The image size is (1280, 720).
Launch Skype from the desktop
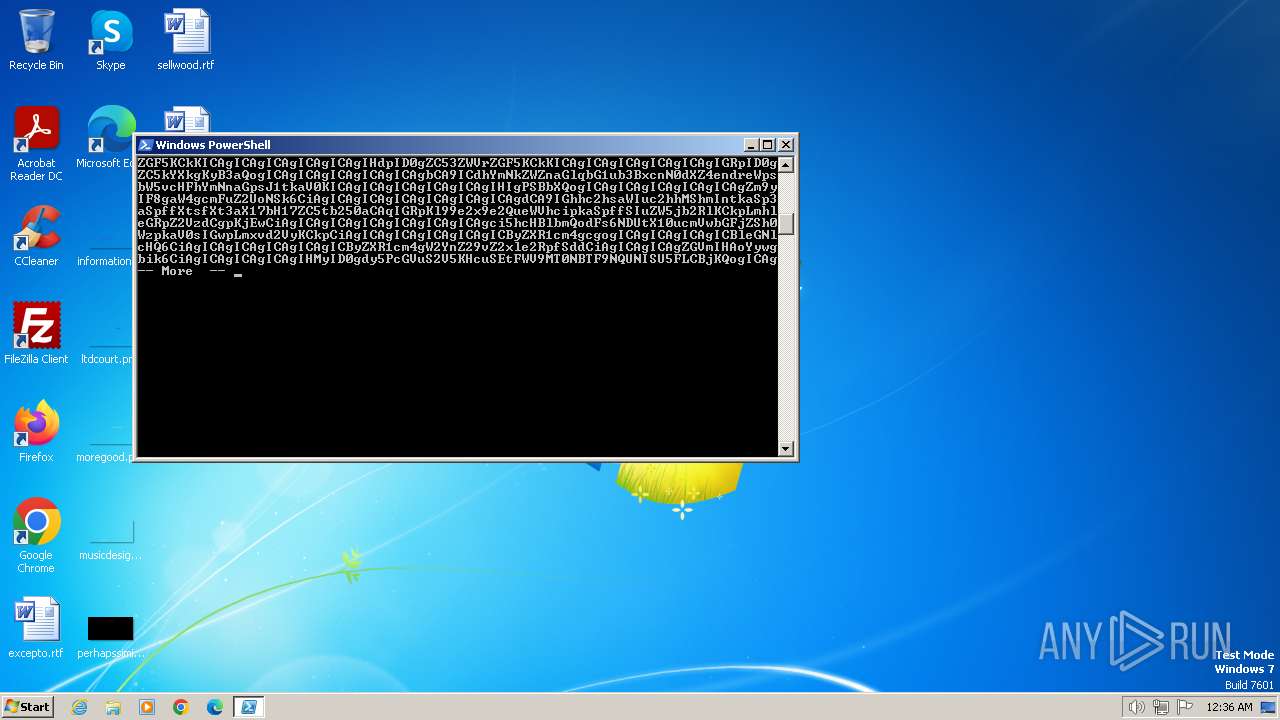pos(110,40)
